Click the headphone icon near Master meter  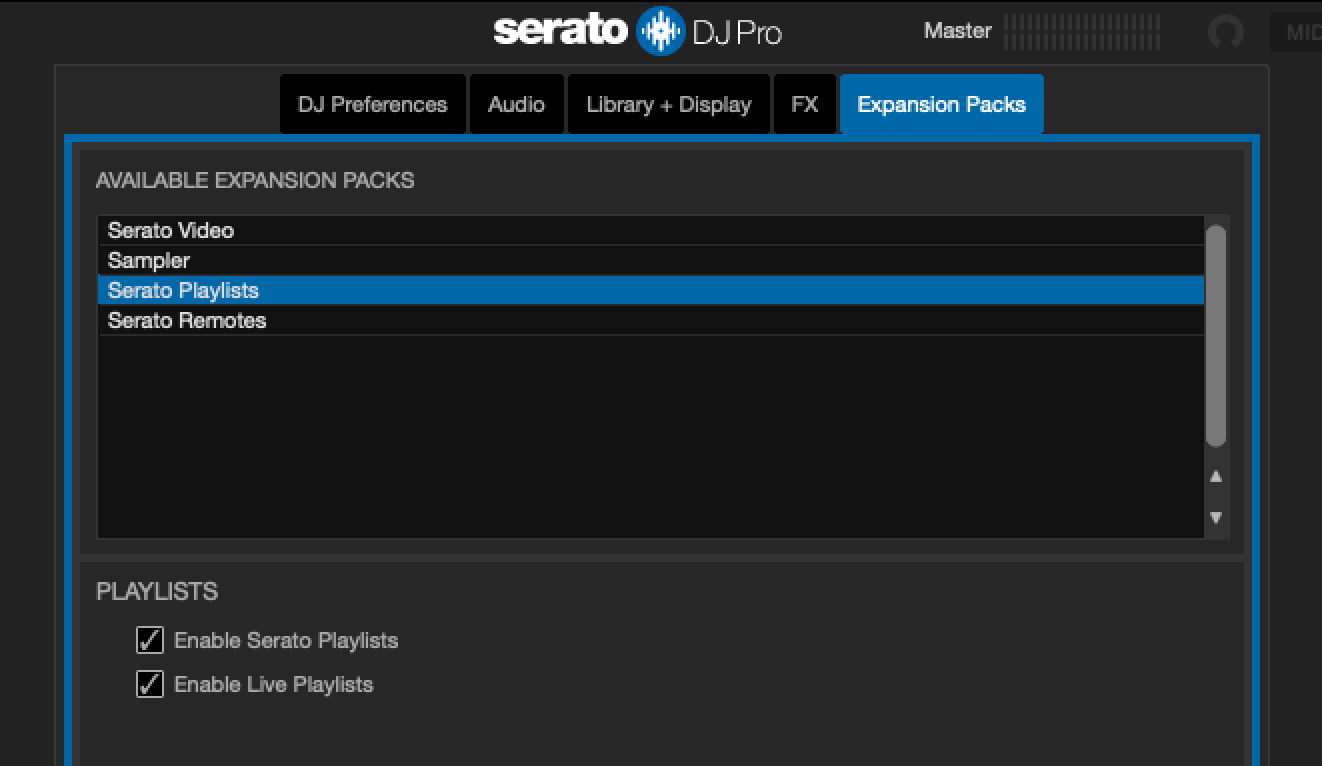pyautogui.click(x=1226, y=32)
